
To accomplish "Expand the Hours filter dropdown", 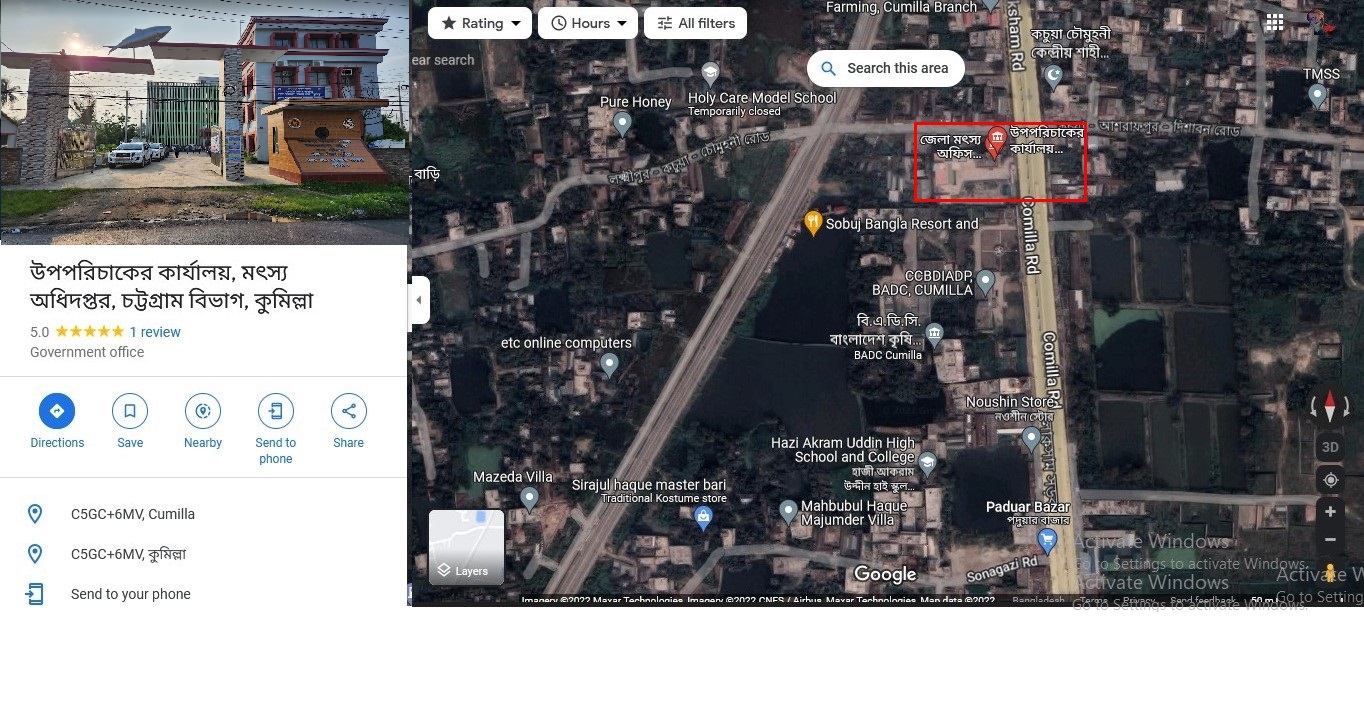I will coord(588,23).
